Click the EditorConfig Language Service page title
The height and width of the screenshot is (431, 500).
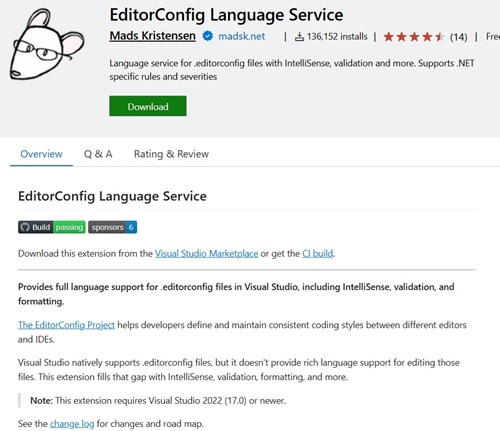click(226, 15)
